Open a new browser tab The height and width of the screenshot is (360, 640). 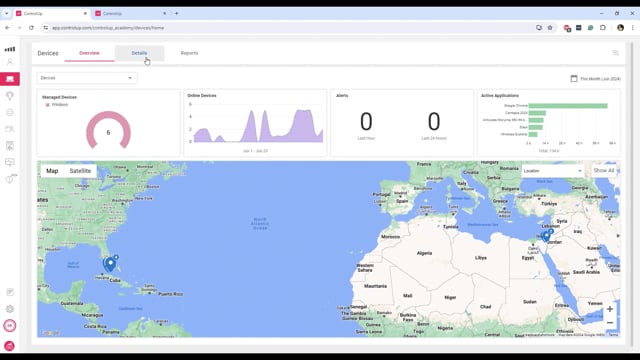(177, 13)
